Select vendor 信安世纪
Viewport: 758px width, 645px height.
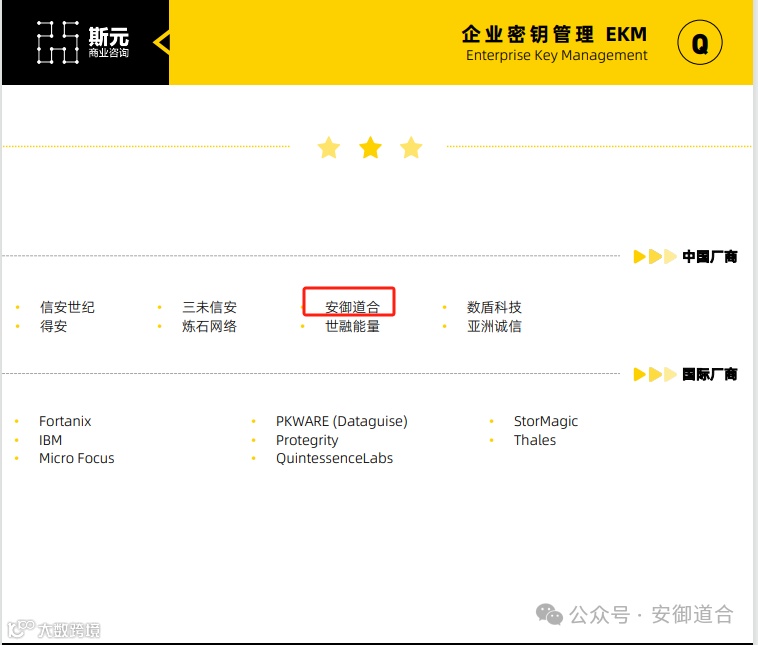tap(67, 307)
